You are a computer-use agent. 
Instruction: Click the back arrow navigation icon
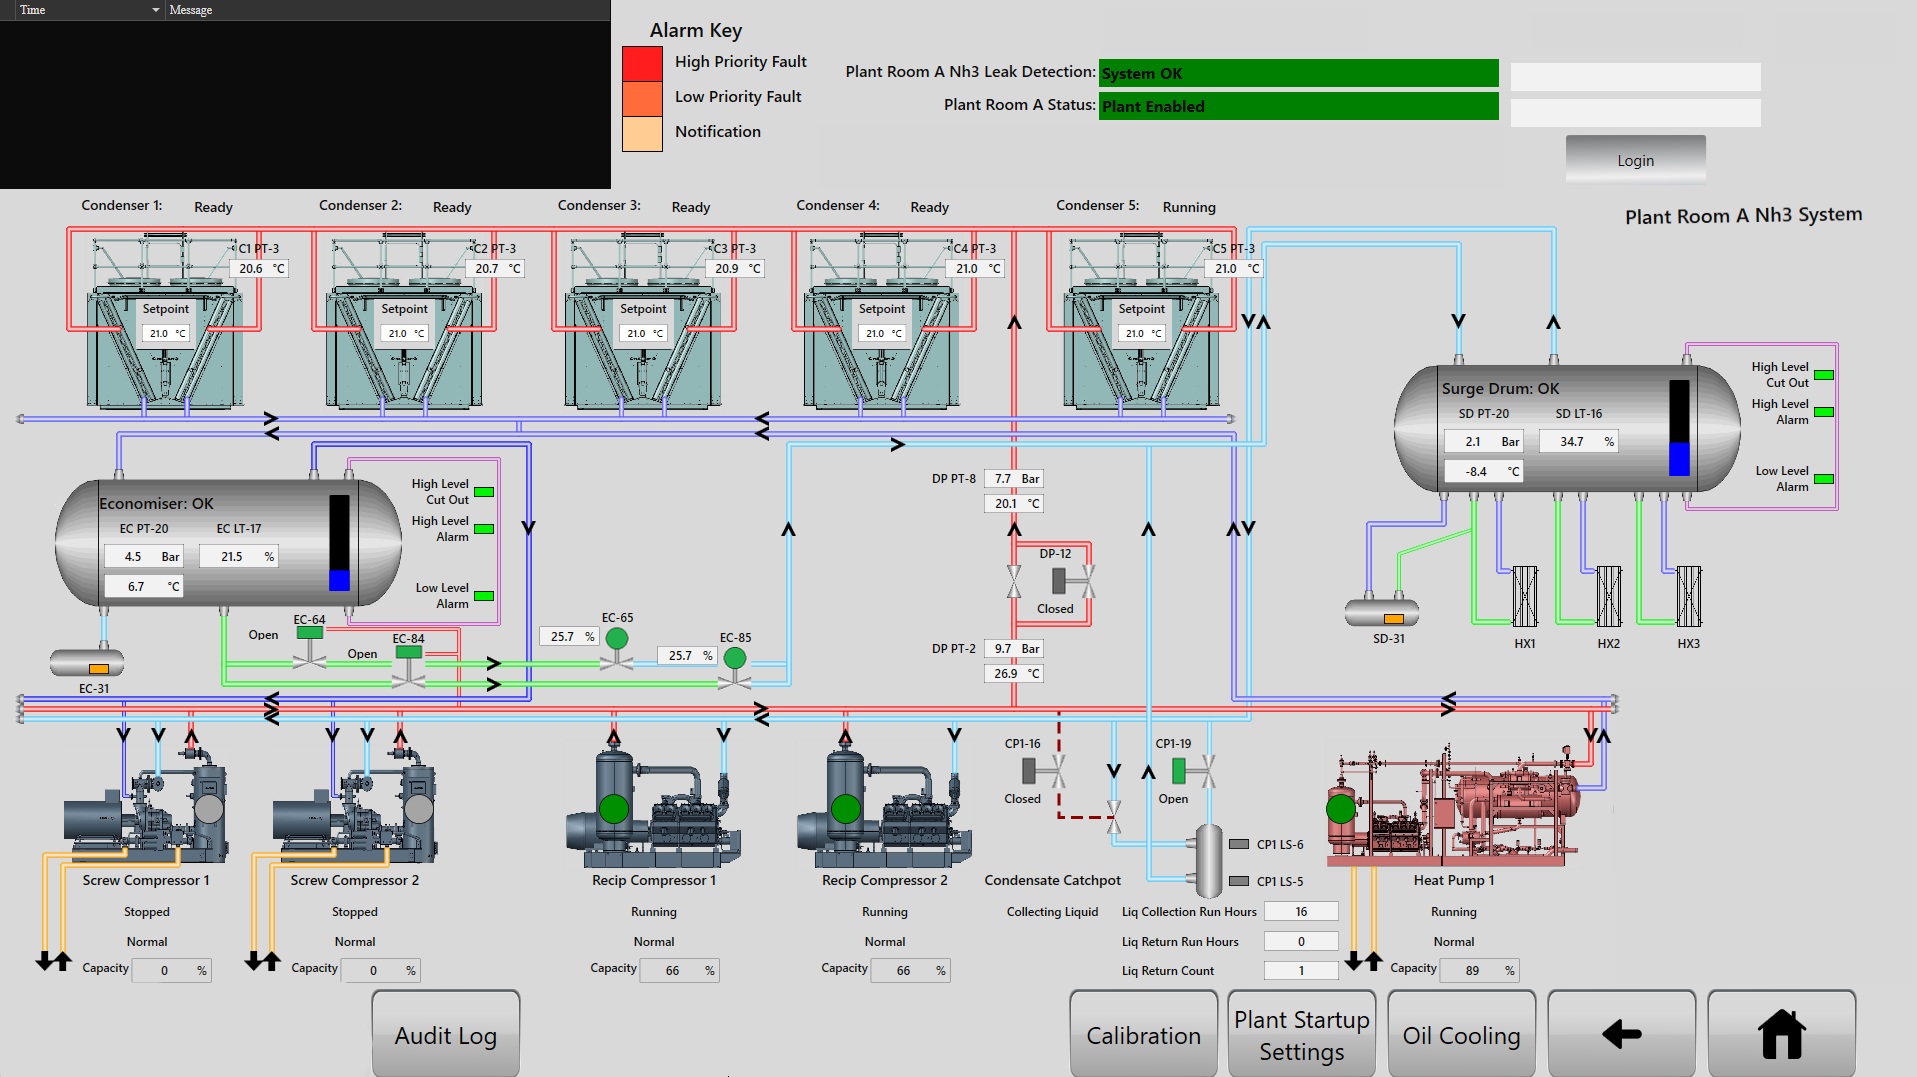pos(1622,1033)
